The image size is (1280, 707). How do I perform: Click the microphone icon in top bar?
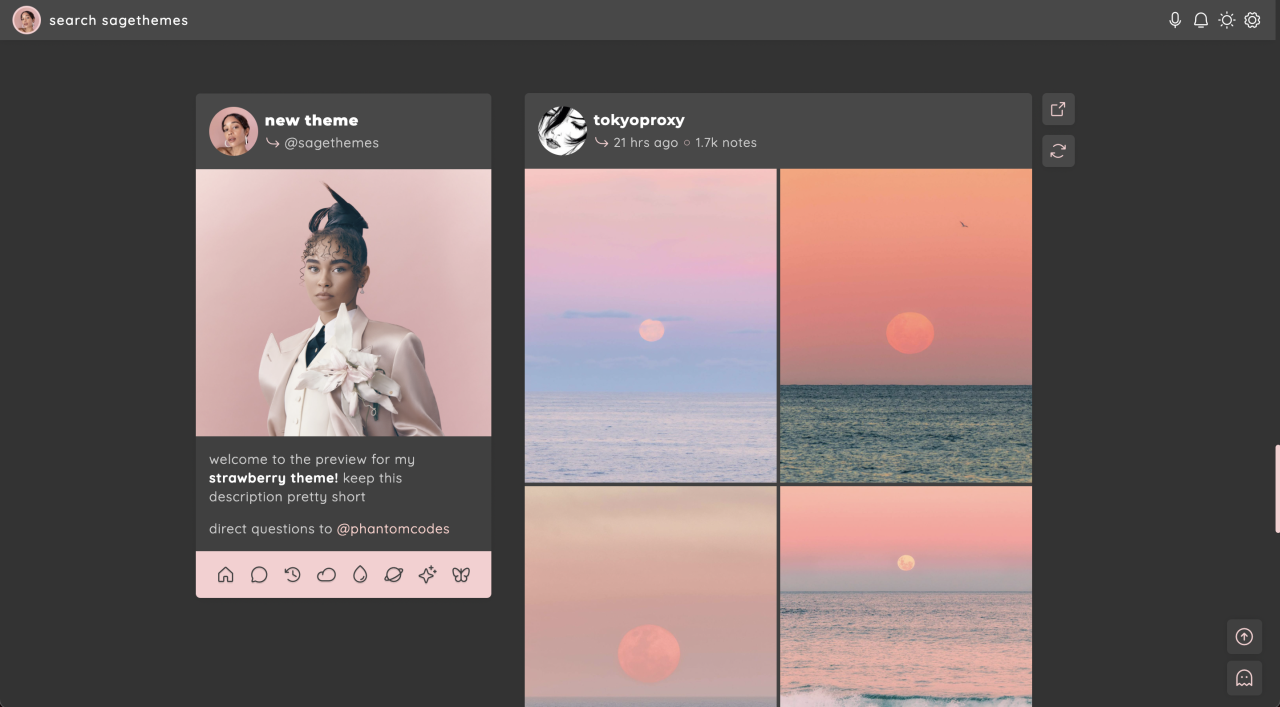[x=1175, y=20]
